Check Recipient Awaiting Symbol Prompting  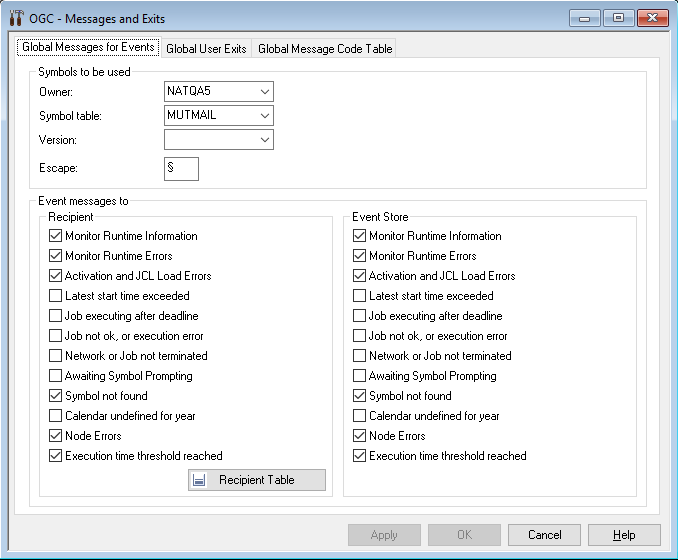(56, 376)
